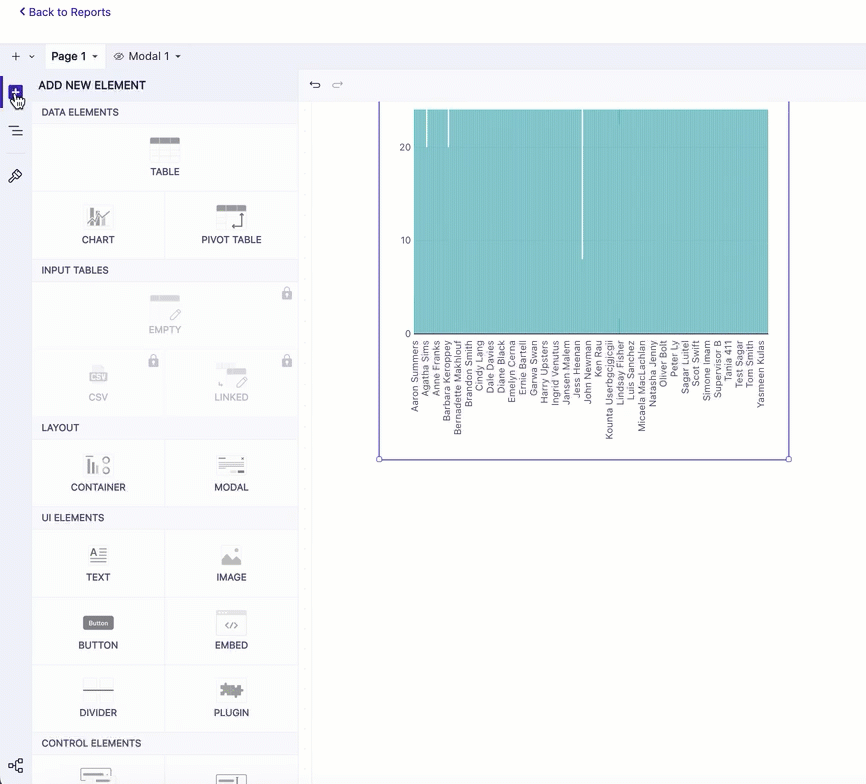
Task: Add a Divider UI element
Action: click(x=98, y=698)
